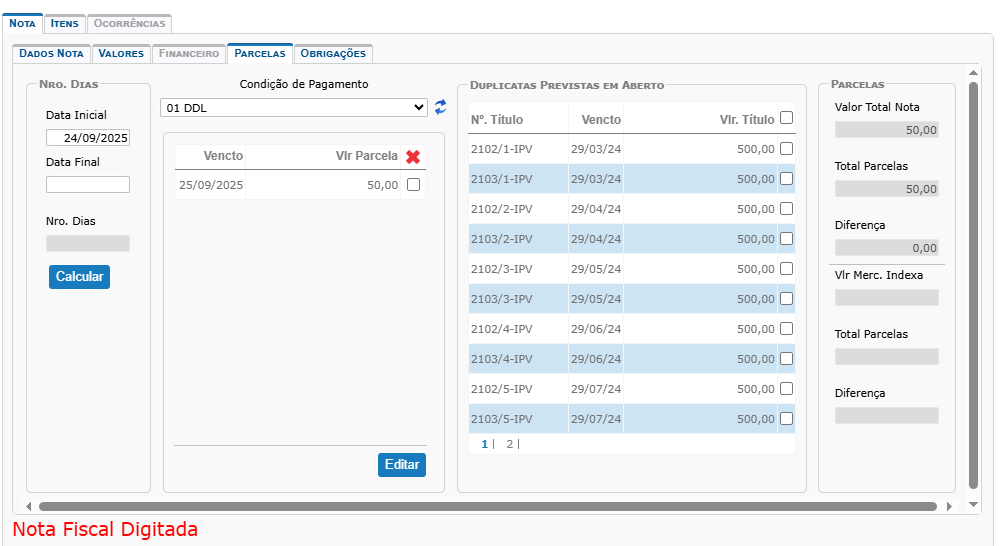Screen dimensions: 1004x546
Task: Open the Obrigações sub-tab
Action: point(333,53)
